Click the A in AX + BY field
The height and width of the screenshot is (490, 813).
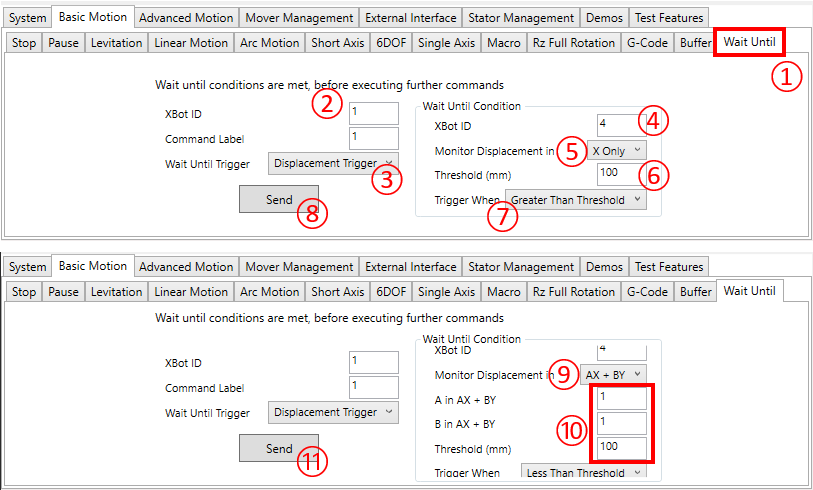(x=621, y=399)
